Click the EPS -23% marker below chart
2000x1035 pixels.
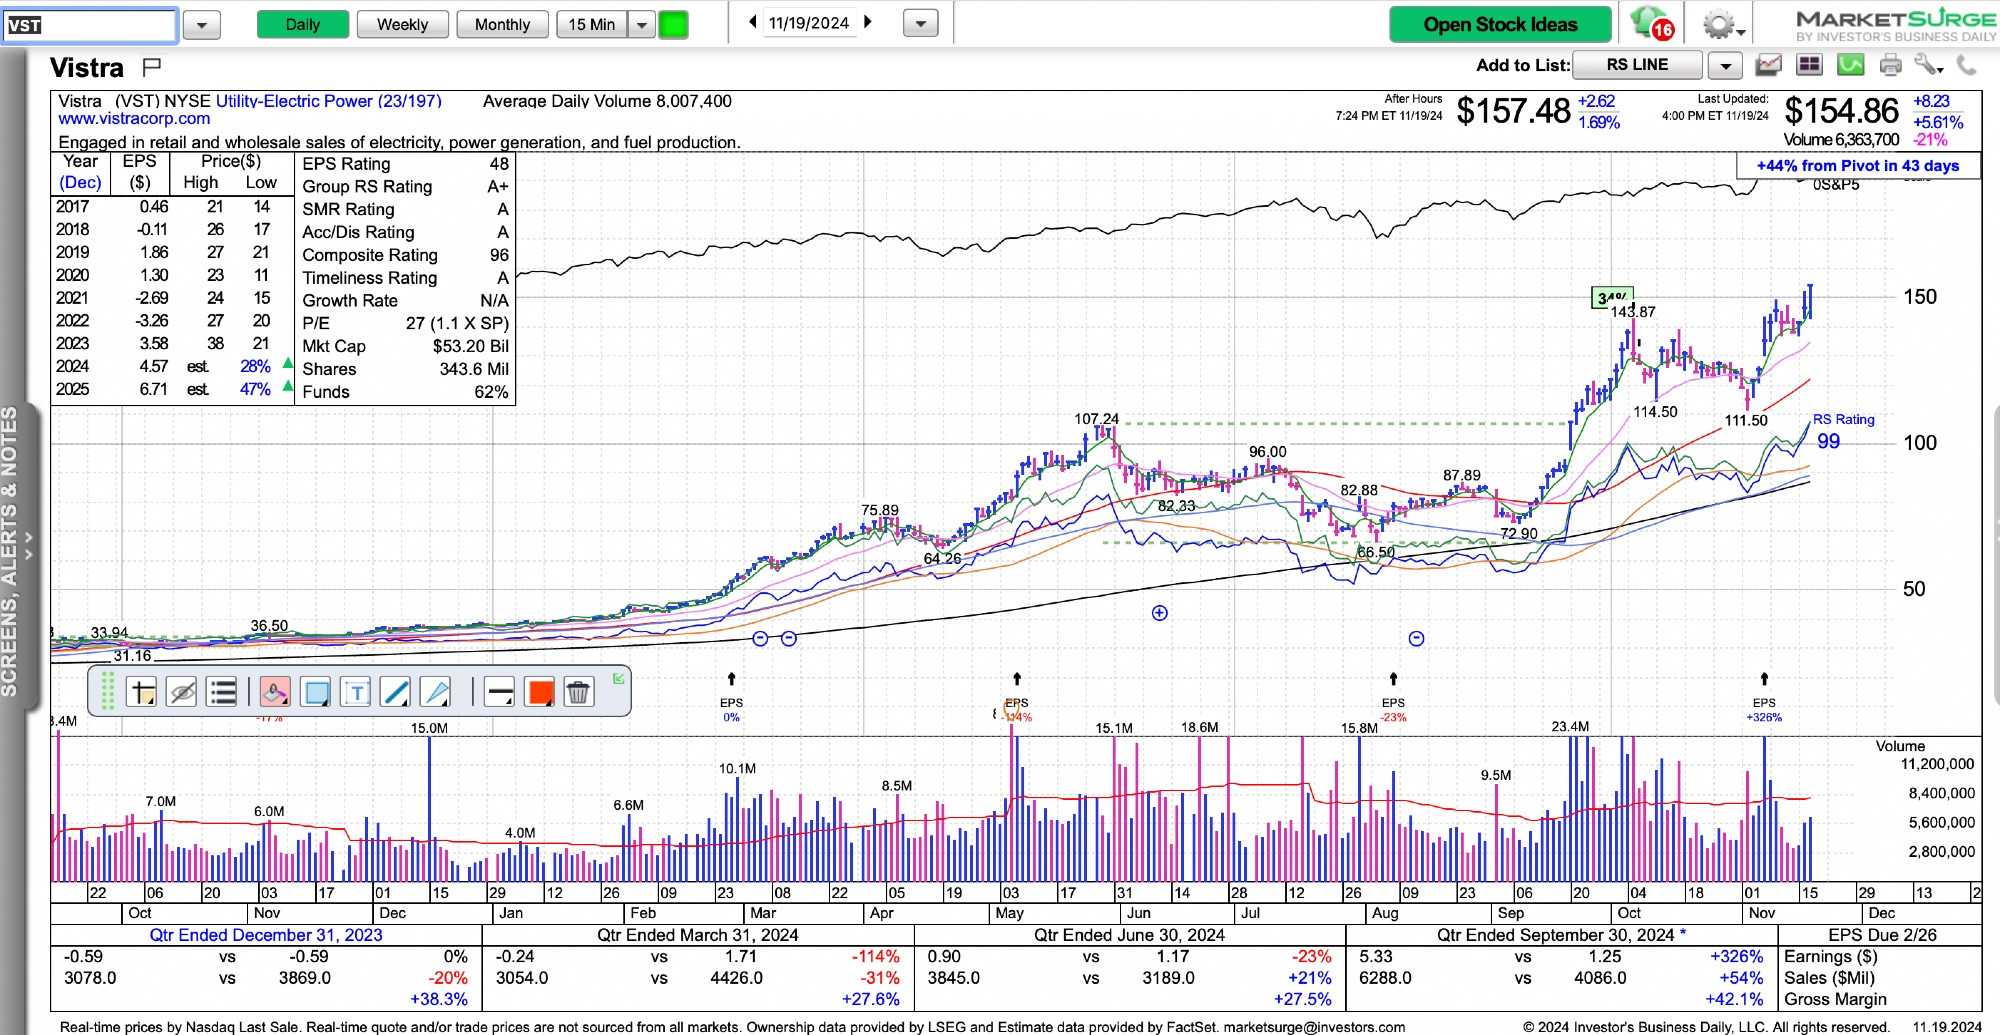[x=1393, y=709]
